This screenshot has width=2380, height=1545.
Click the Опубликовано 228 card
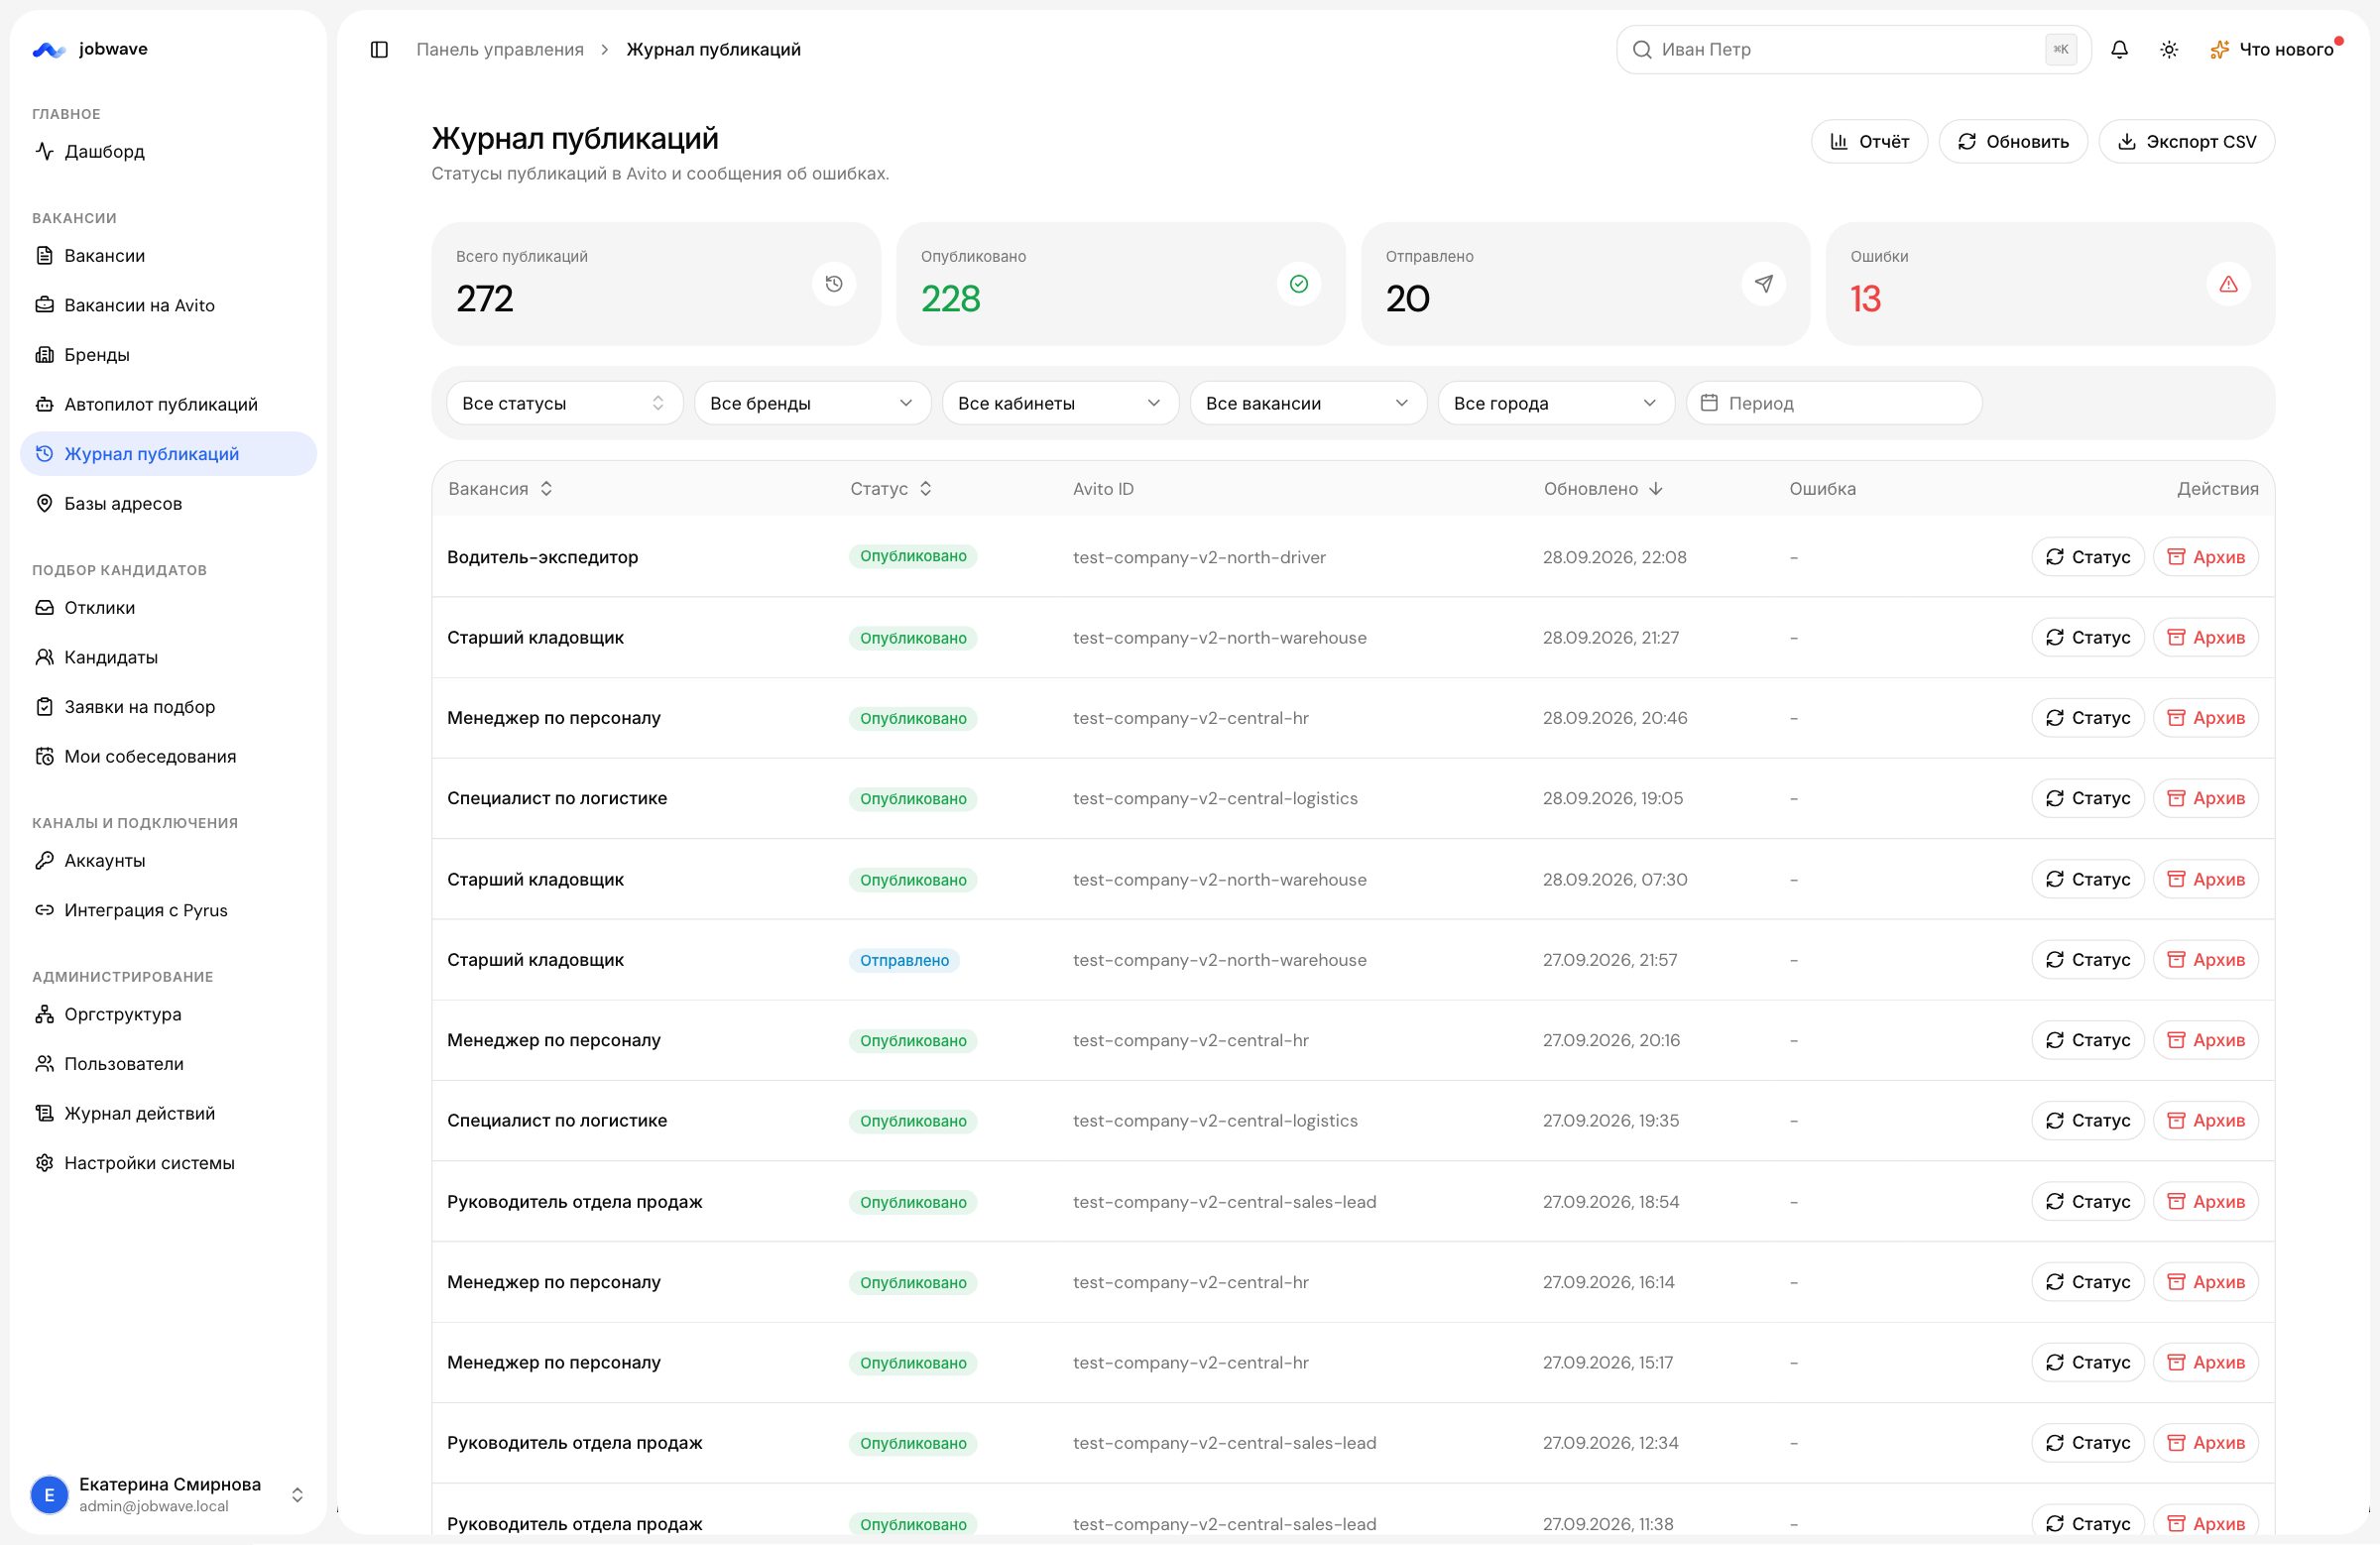(x=1120, y=284)
